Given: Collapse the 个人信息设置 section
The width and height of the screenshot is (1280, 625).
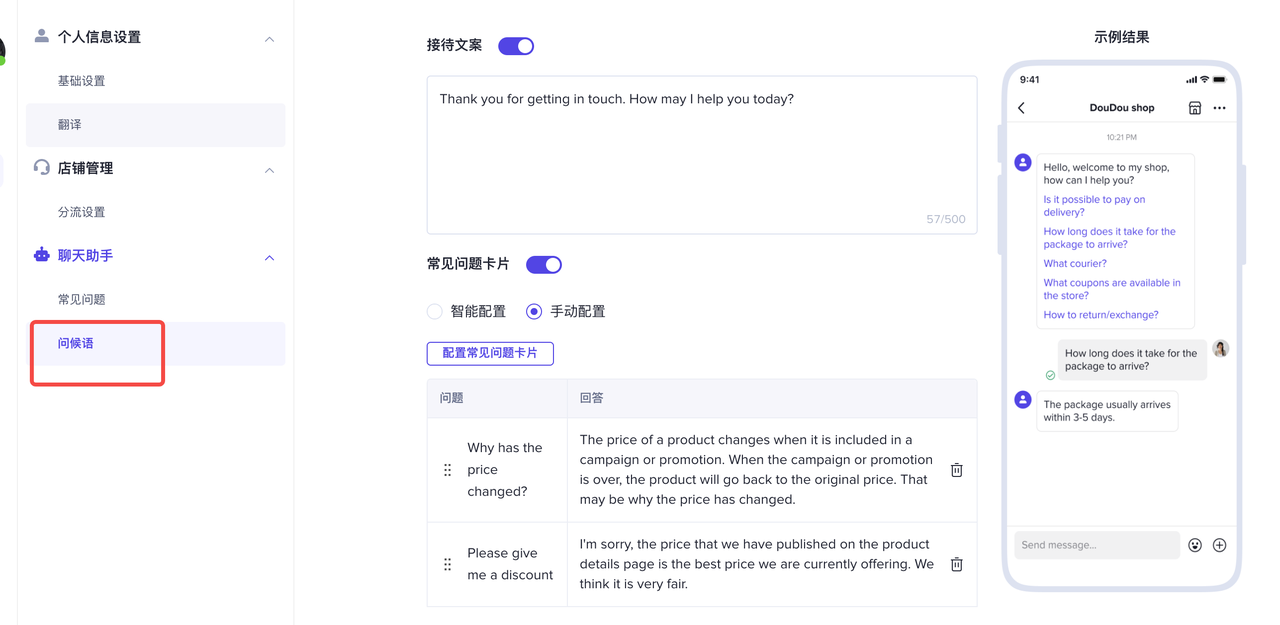Looking at the screenshot, I should [x=269, y=39].
